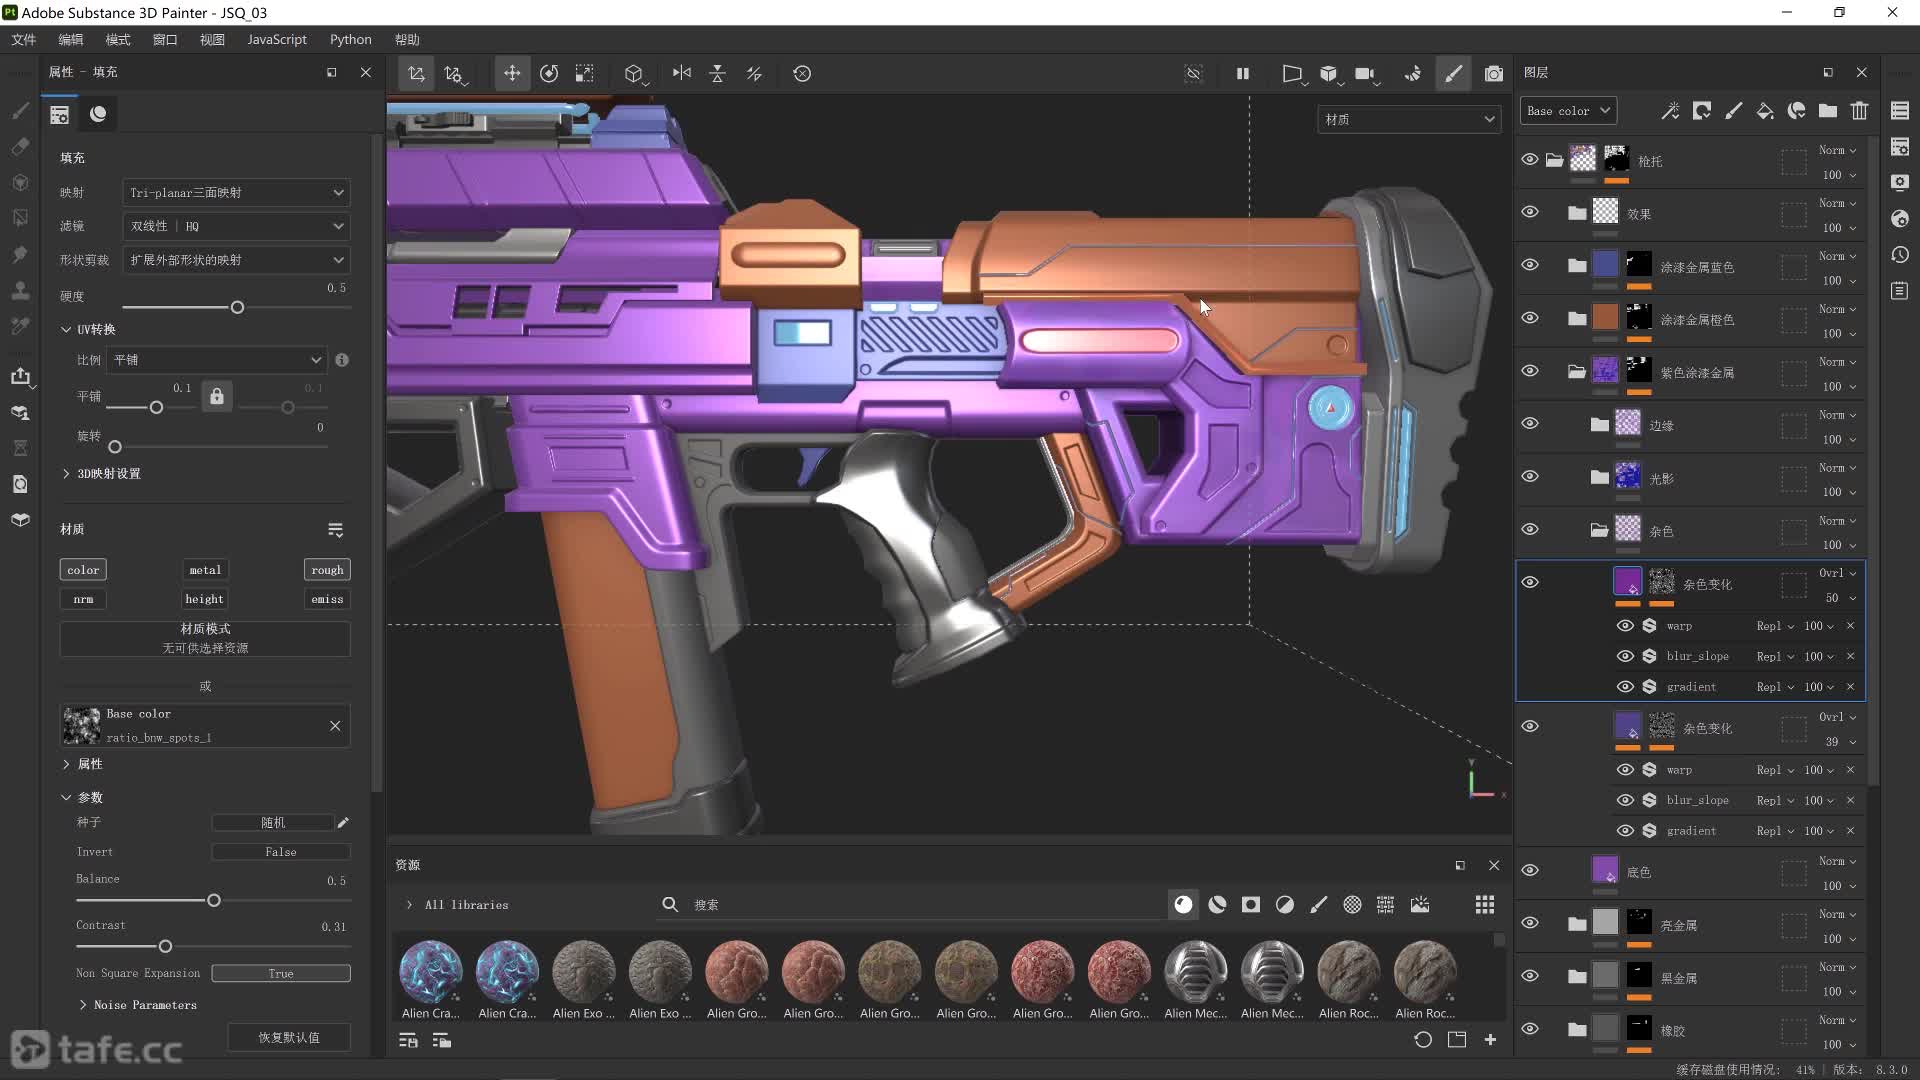The height and width of the screenshot is (1080, 1920).
Task: Click the rotate transform icon
Action: click(548, 73)
